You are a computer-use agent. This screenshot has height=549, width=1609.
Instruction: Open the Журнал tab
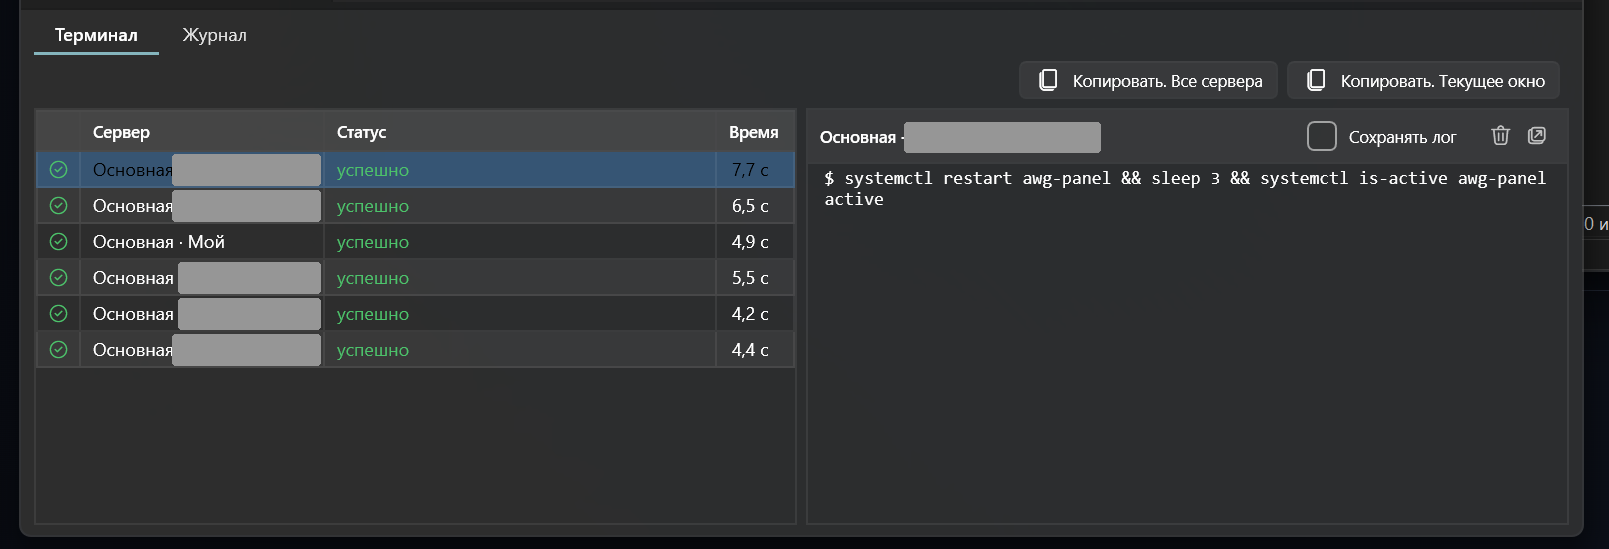click(x=214, y=35)
